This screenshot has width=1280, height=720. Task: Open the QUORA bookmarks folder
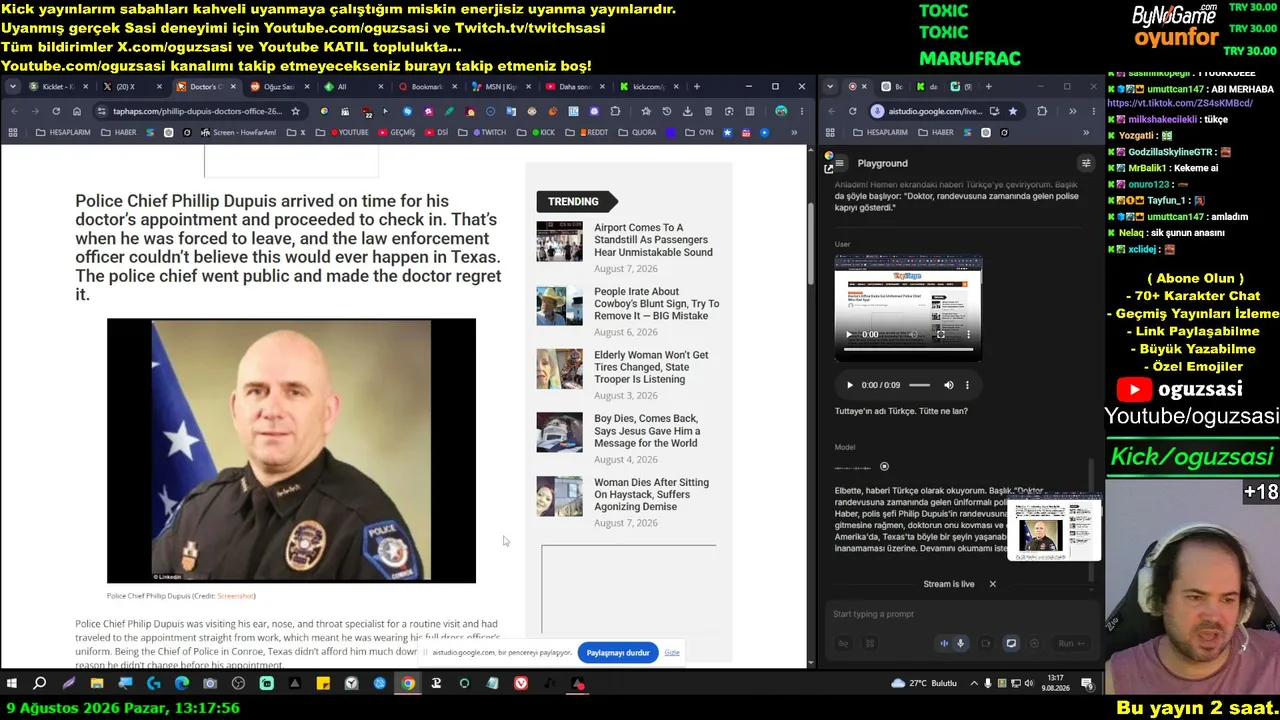(637, 133)
